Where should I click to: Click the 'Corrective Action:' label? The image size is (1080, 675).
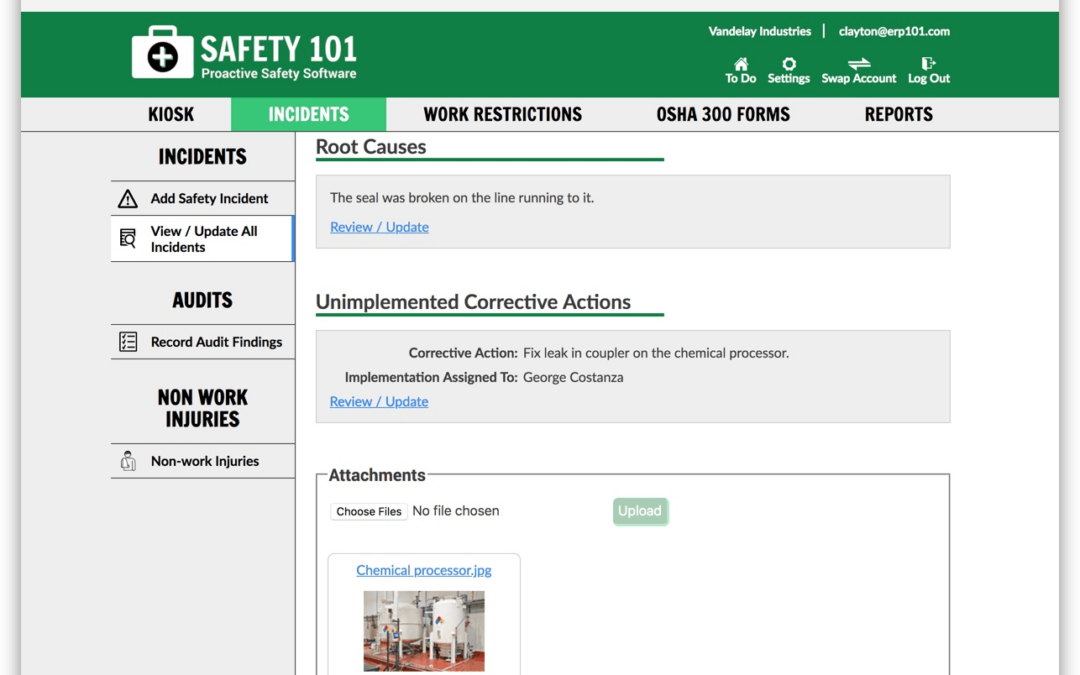coord(463,353)
